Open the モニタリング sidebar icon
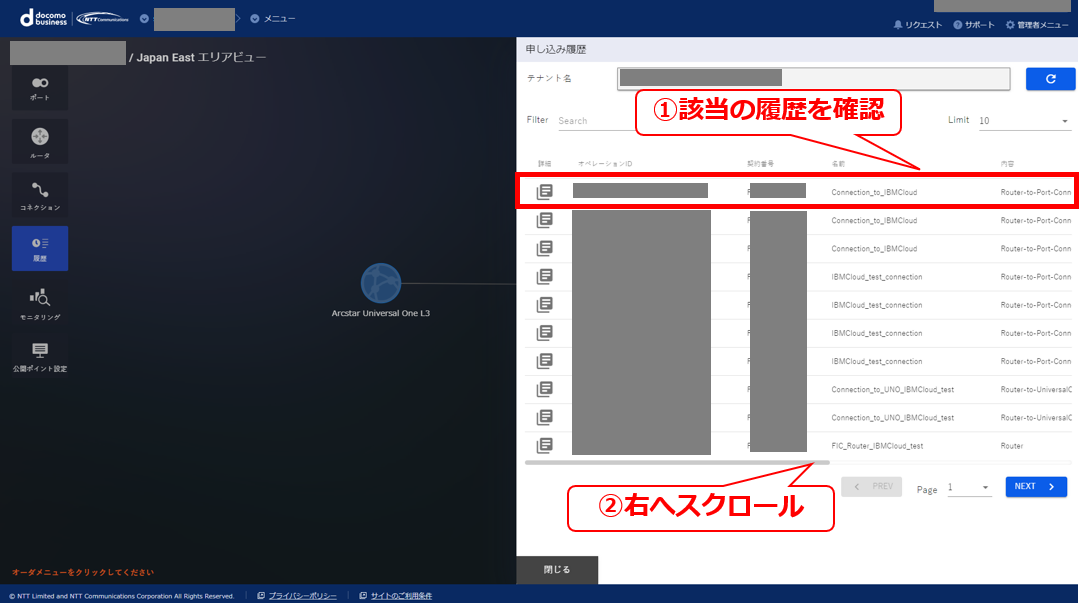The height and width of the screenshot is (604, 1080). [x=40, y=304]
